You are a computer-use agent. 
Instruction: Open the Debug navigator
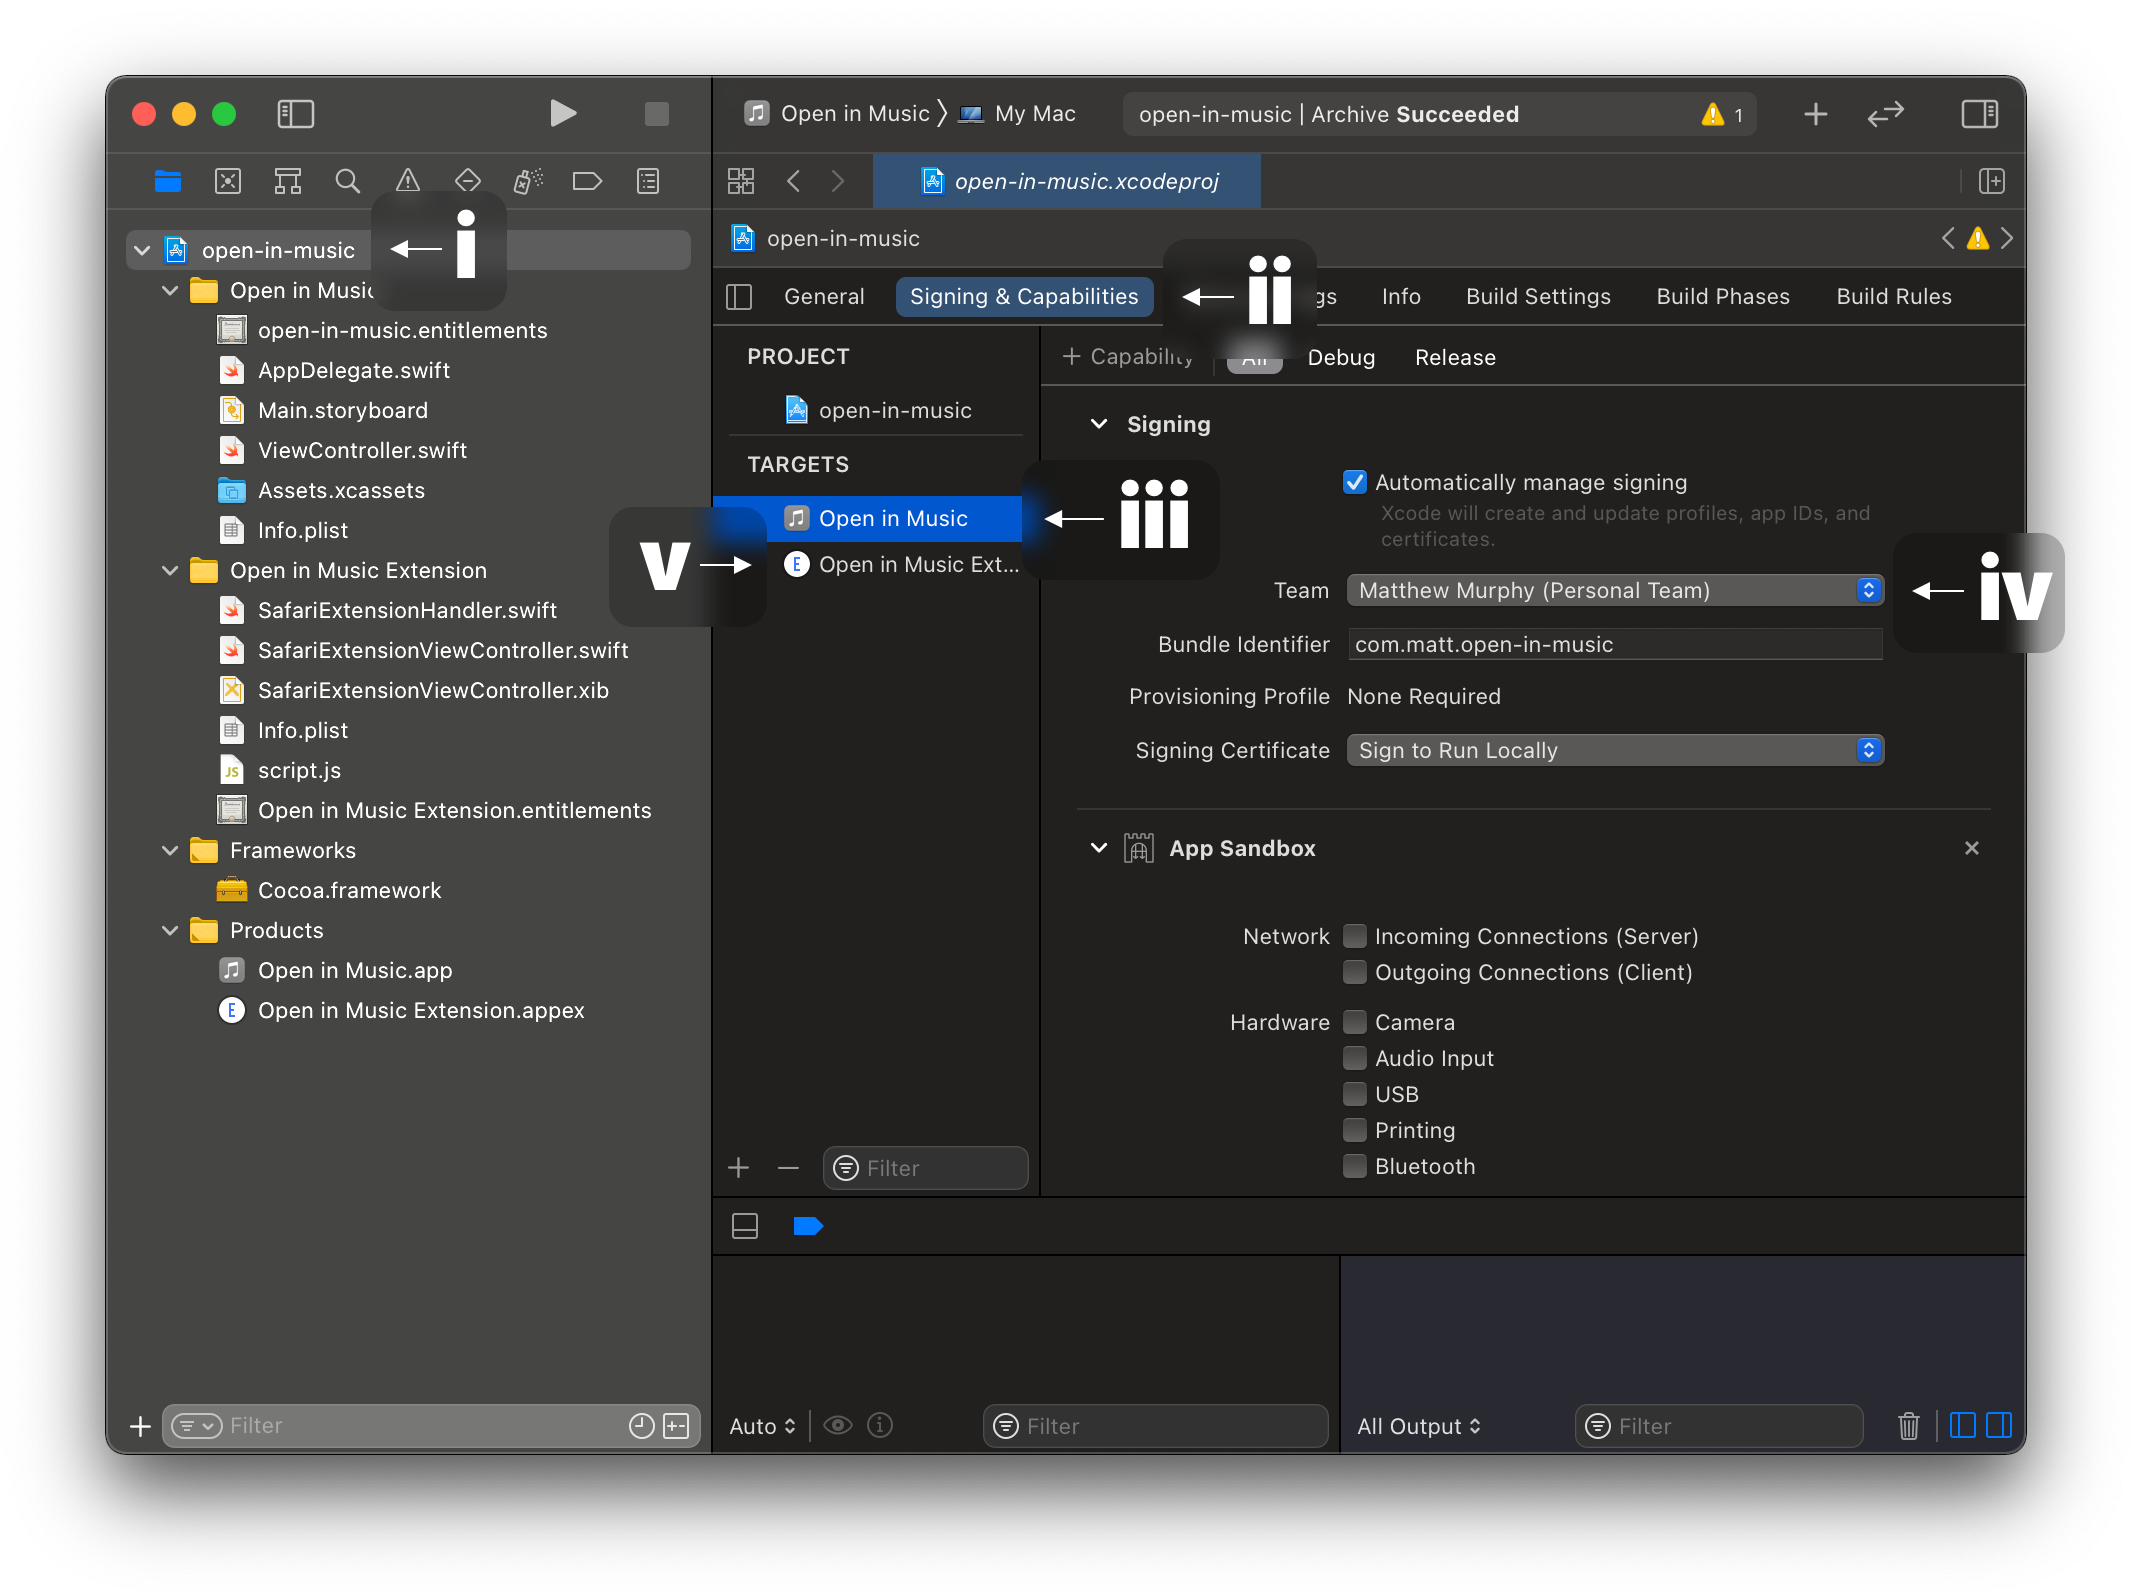pos(527,181)
